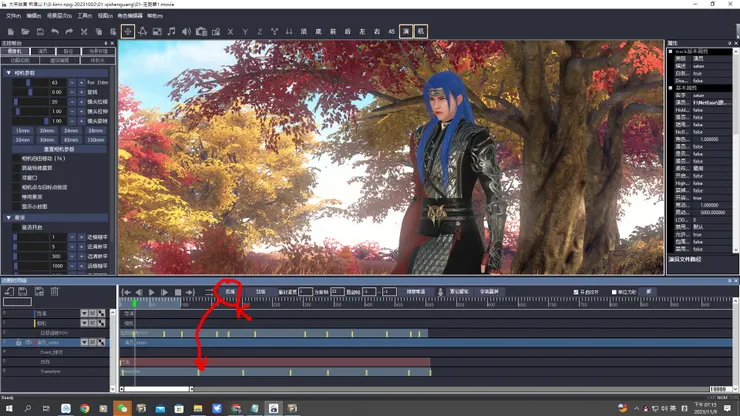Click the speaker sound toolbar icon
The height and width of the screenshot is (416, 740).
[x=186, y=32]
